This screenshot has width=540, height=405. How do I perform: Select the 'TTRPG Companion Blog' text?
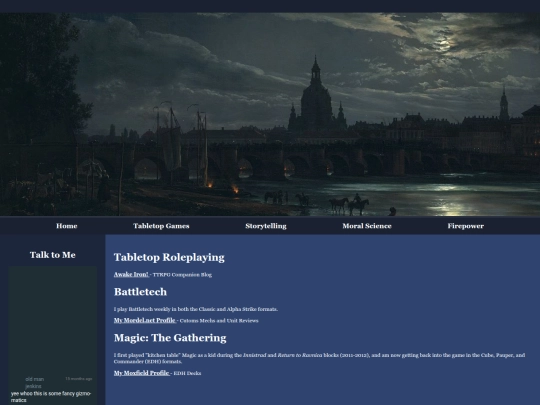tap(182, 275)
